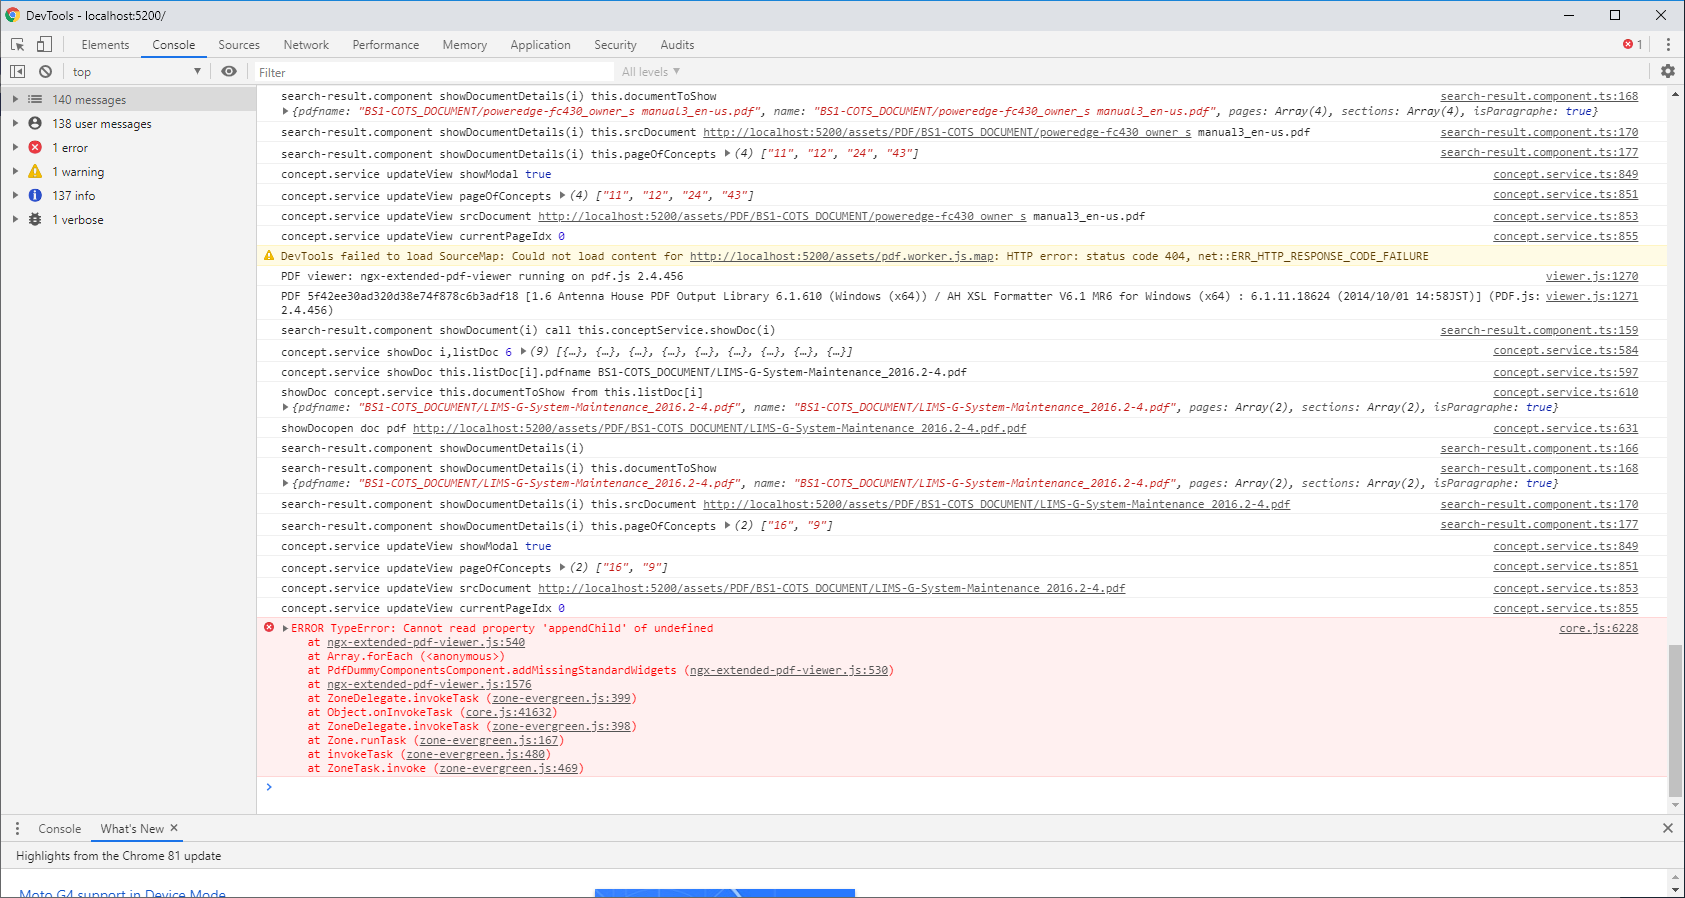Open ngx-extended-pdf-viewer.js:530 stack link
This screenshot has width=1685, height=898.
(789, 671)
